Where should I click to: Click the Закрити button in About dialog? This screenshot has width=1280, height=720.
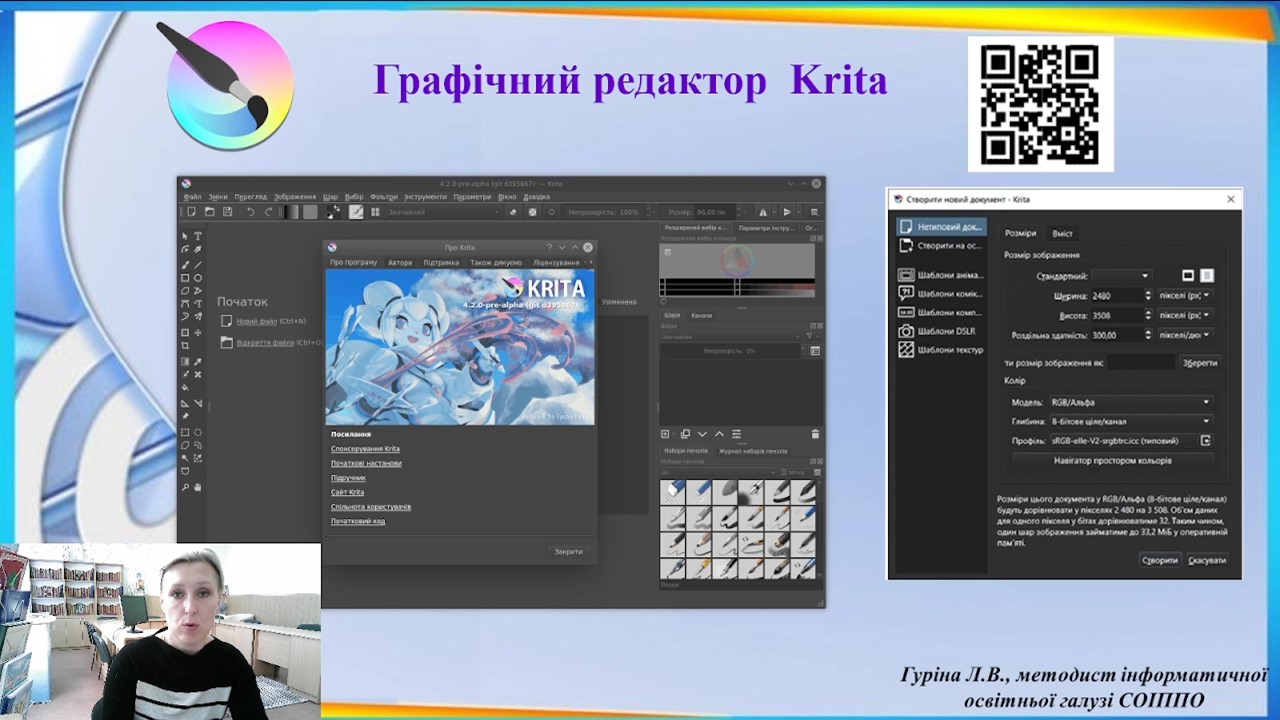point(568,551)
